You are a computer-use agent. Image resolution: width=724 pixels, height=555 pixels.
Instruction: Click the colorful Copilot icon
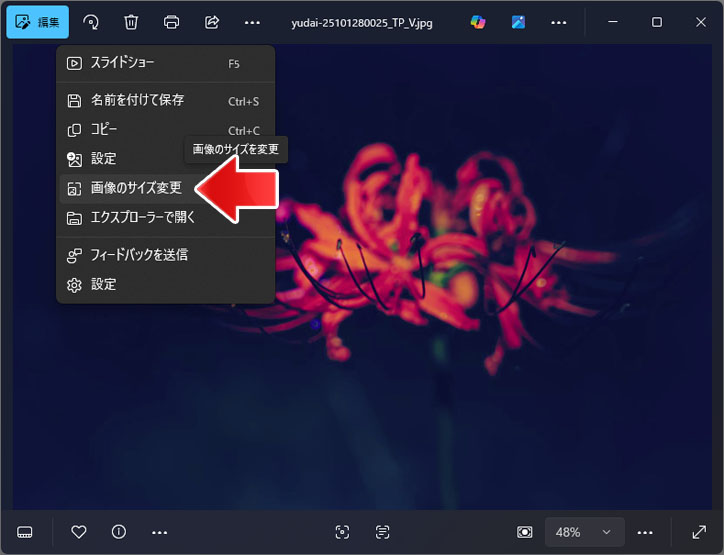pyautogui.click(x=477, y=22)
